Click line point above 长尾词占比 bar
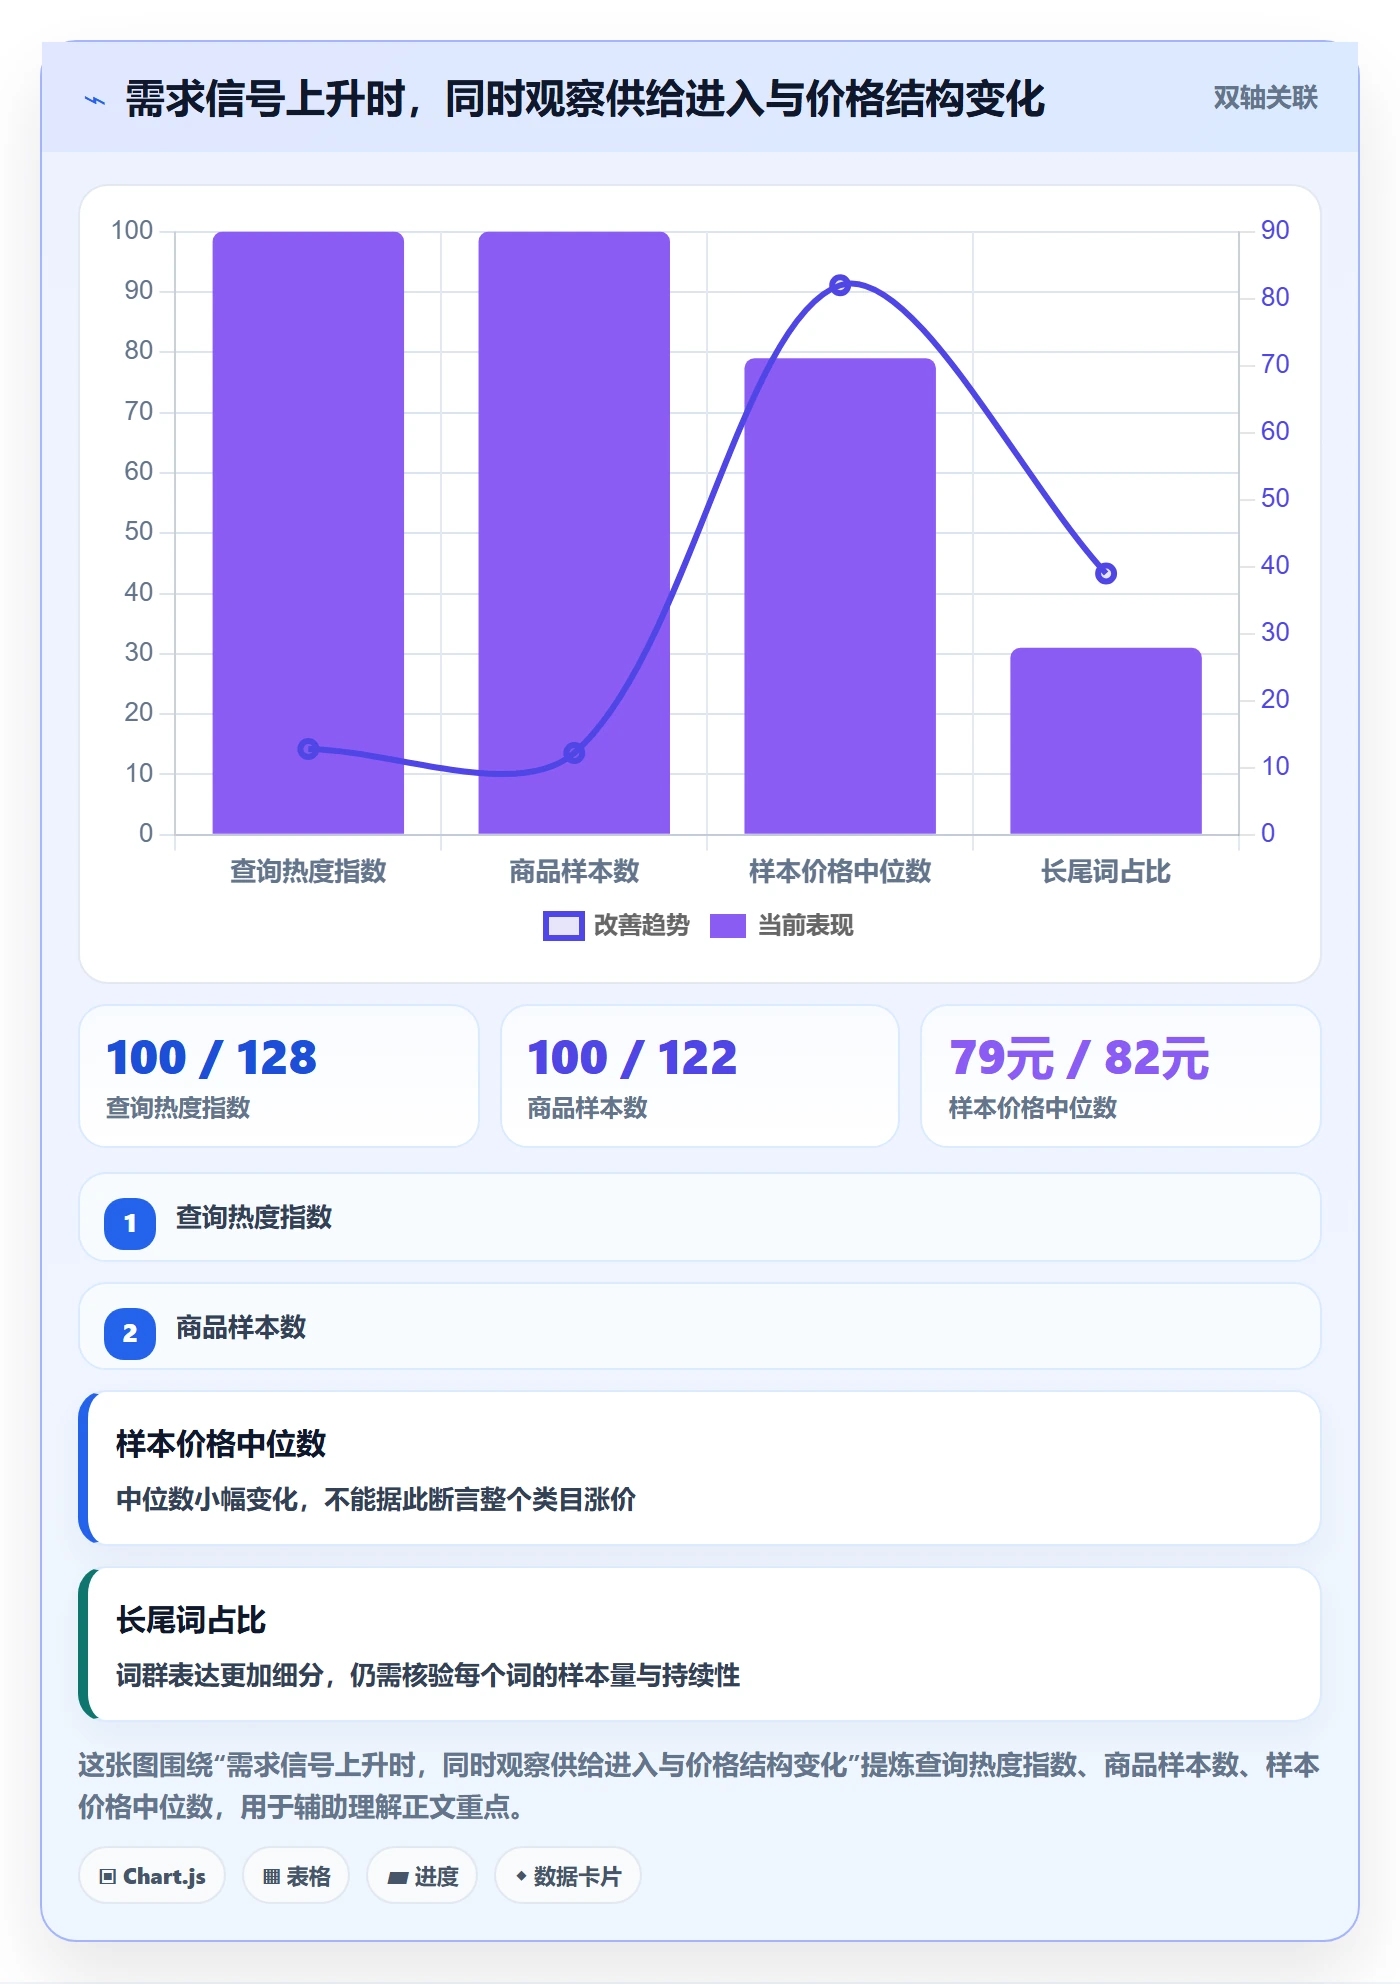1400x1984 pixels. (x=1106, y=574)
